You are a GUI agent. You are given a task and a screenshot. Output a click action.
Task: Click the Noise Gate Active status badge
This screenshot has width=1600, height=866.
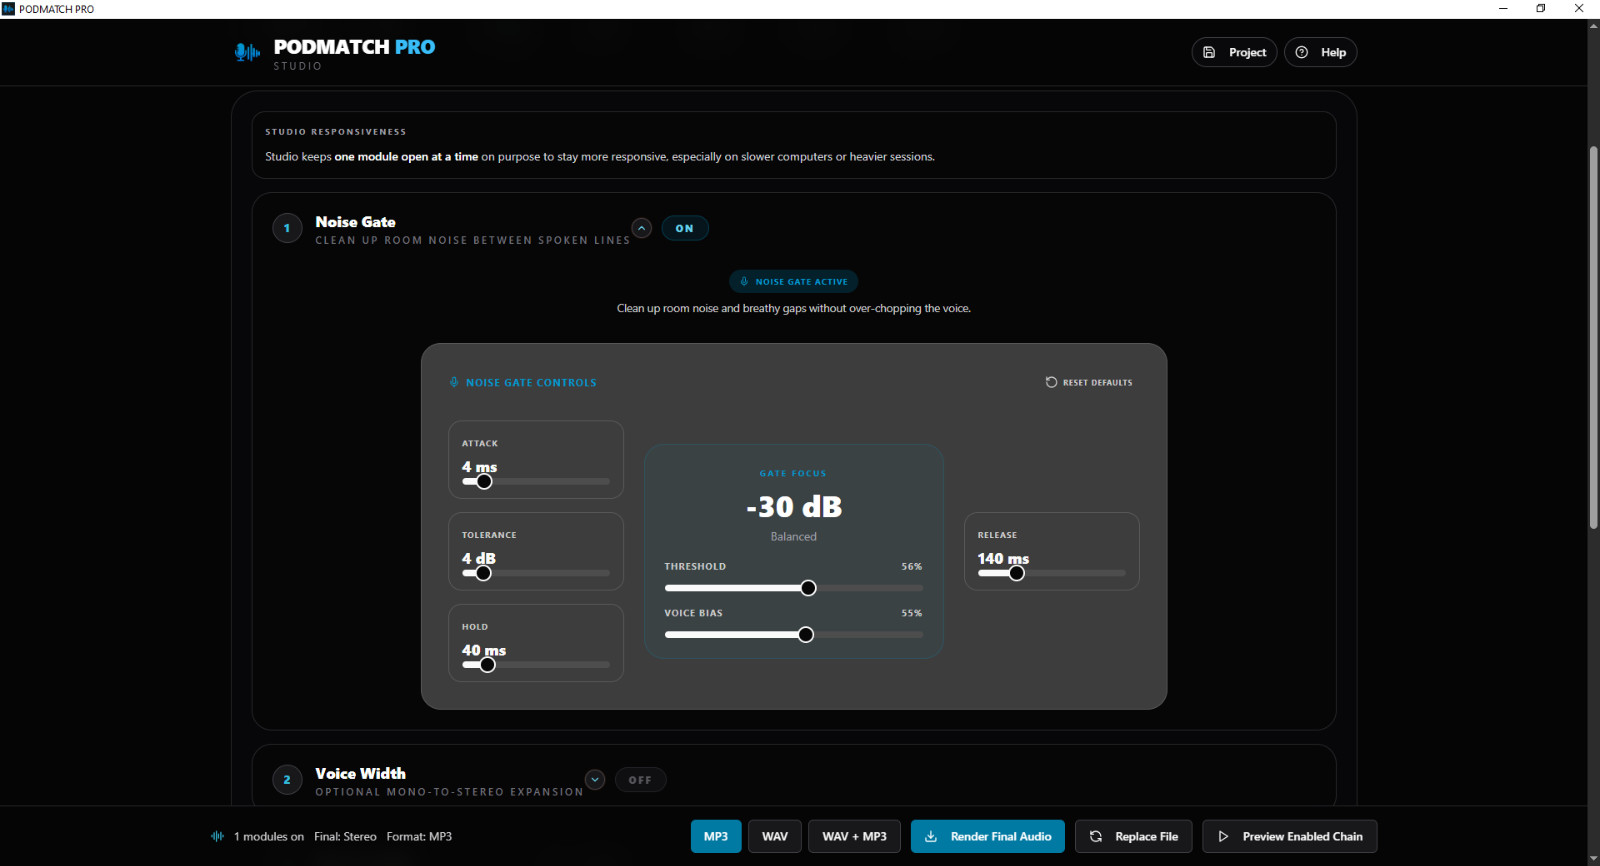(794, 282)
